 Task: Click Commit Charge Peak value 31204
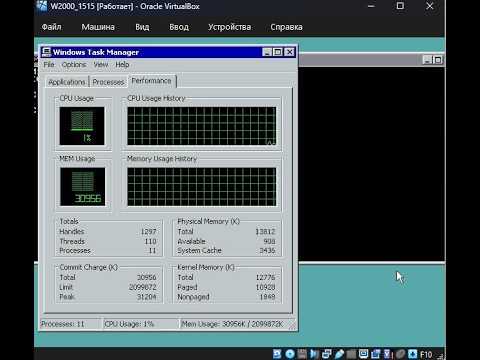pos(146,297)
